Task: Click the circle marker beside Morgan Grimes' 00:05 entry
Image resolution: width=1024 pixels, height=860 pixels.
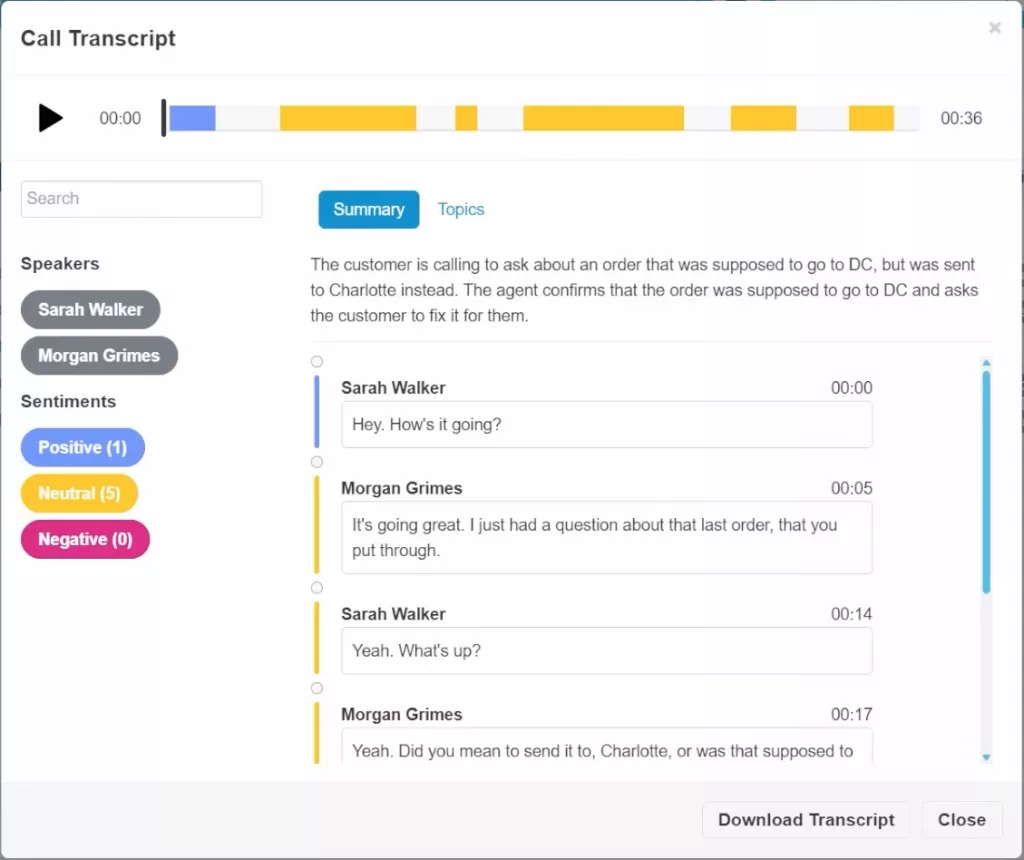Action: tap(317, 461)
